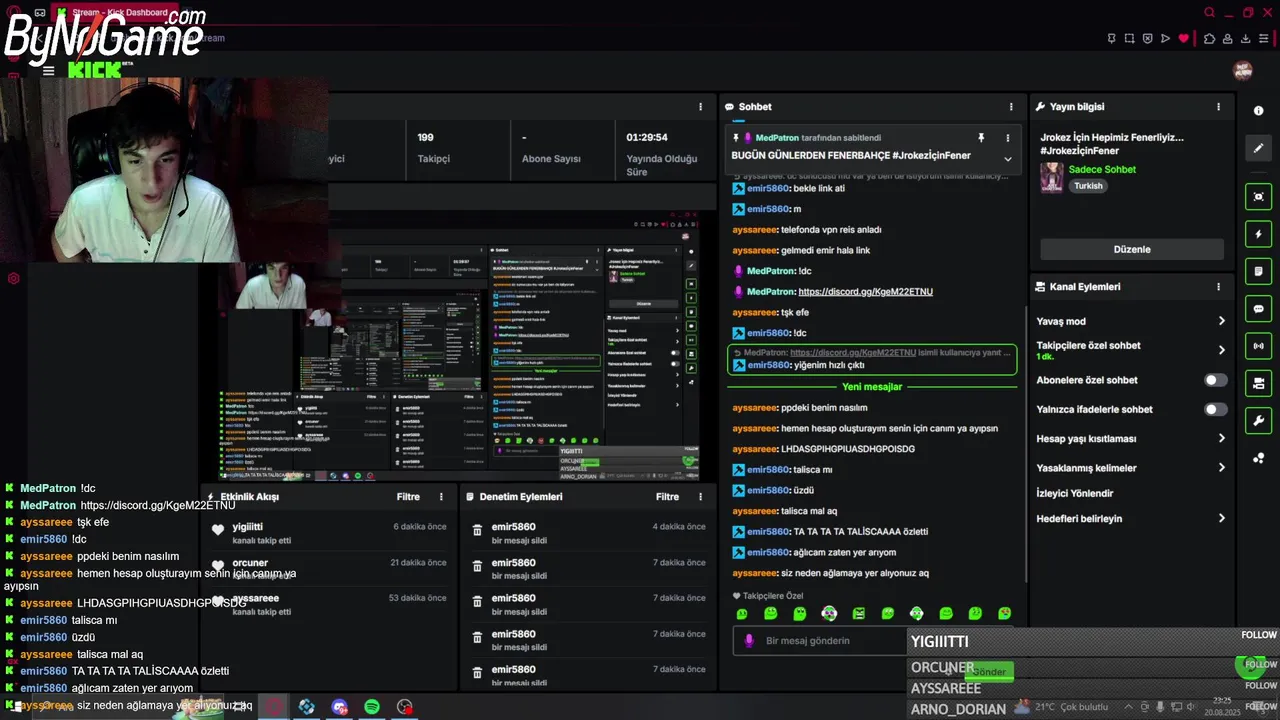Click the first green emote under Takipçilere Özel

coord(741,613)
